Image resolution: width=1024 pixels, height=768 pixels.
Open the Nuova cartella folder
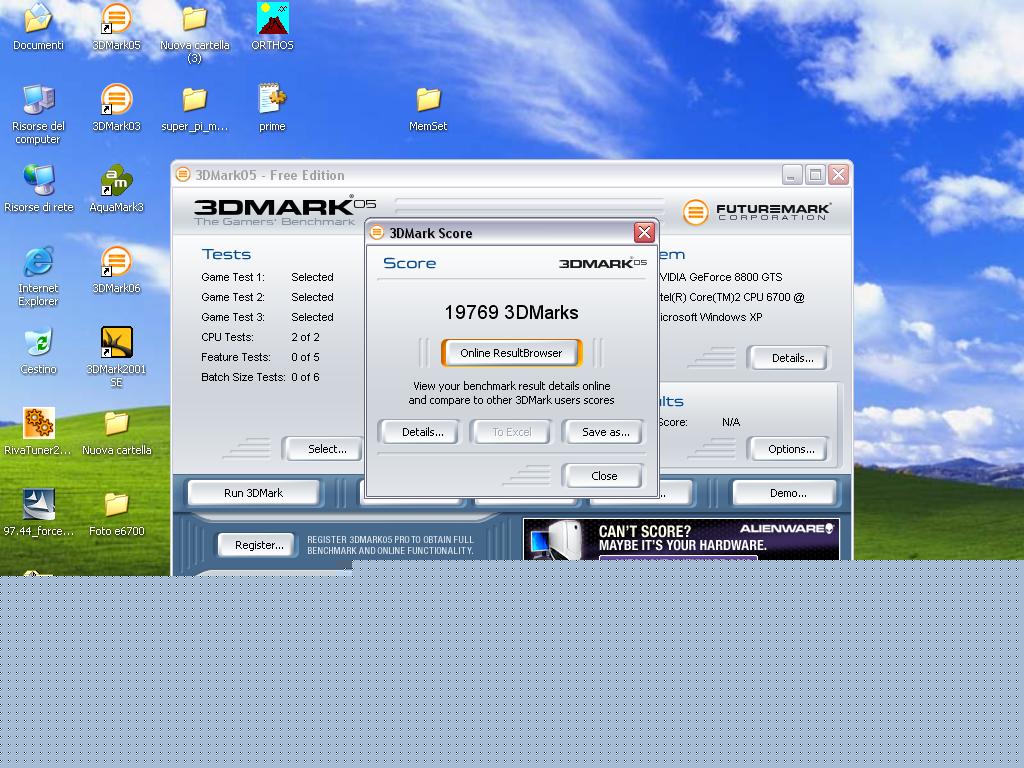(x=116, y=432)
